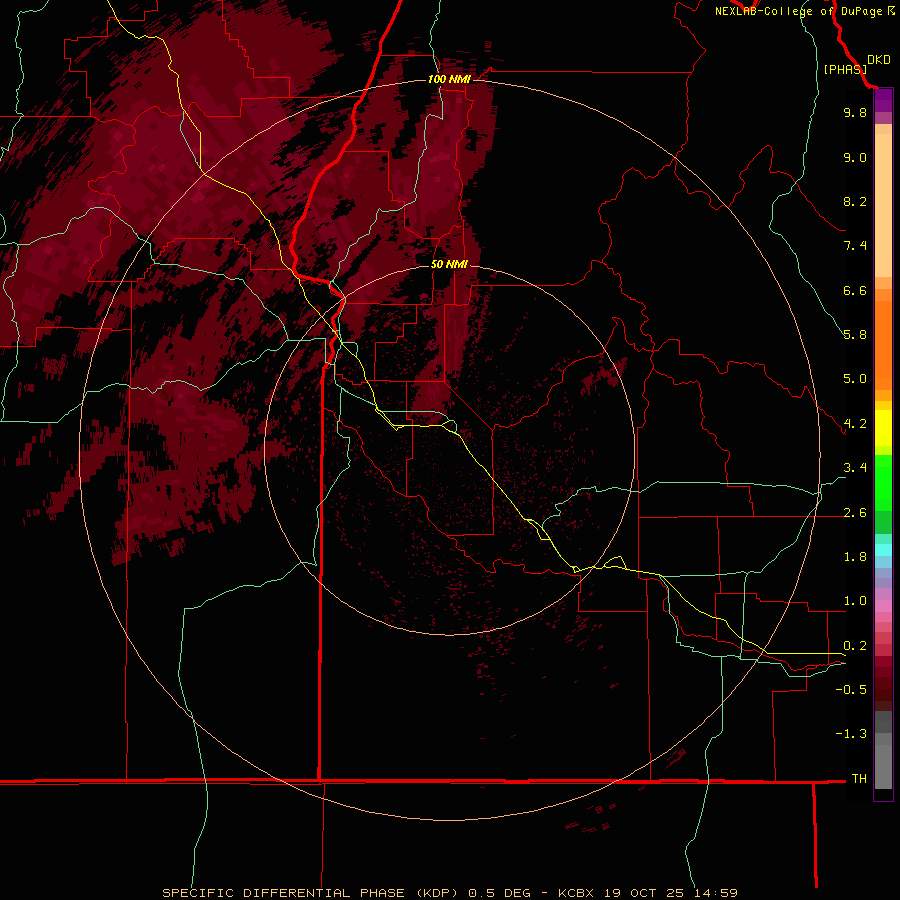Click the -0.5 legend value
Screen dimensions: 900x900
(x=851, y=690)
